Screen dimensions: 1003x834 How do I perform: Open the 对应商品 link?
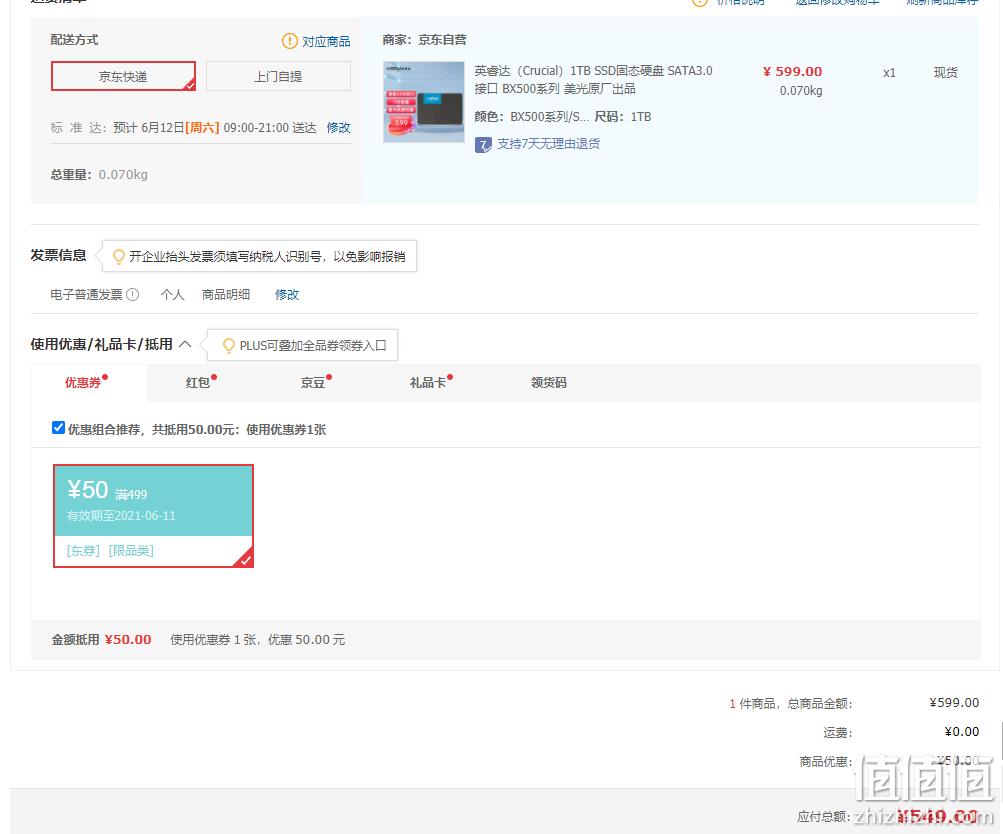coord(326,42)
